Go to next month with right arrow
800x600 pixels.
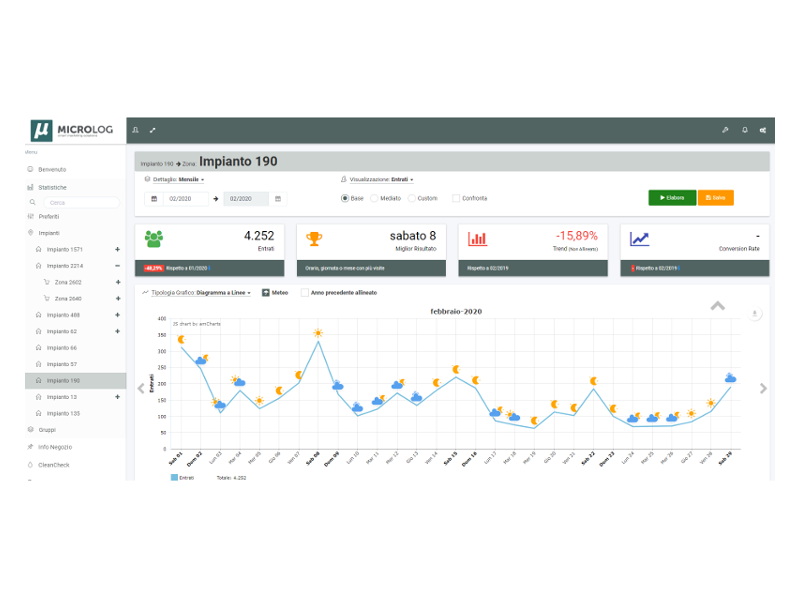(x=763, y=388)
